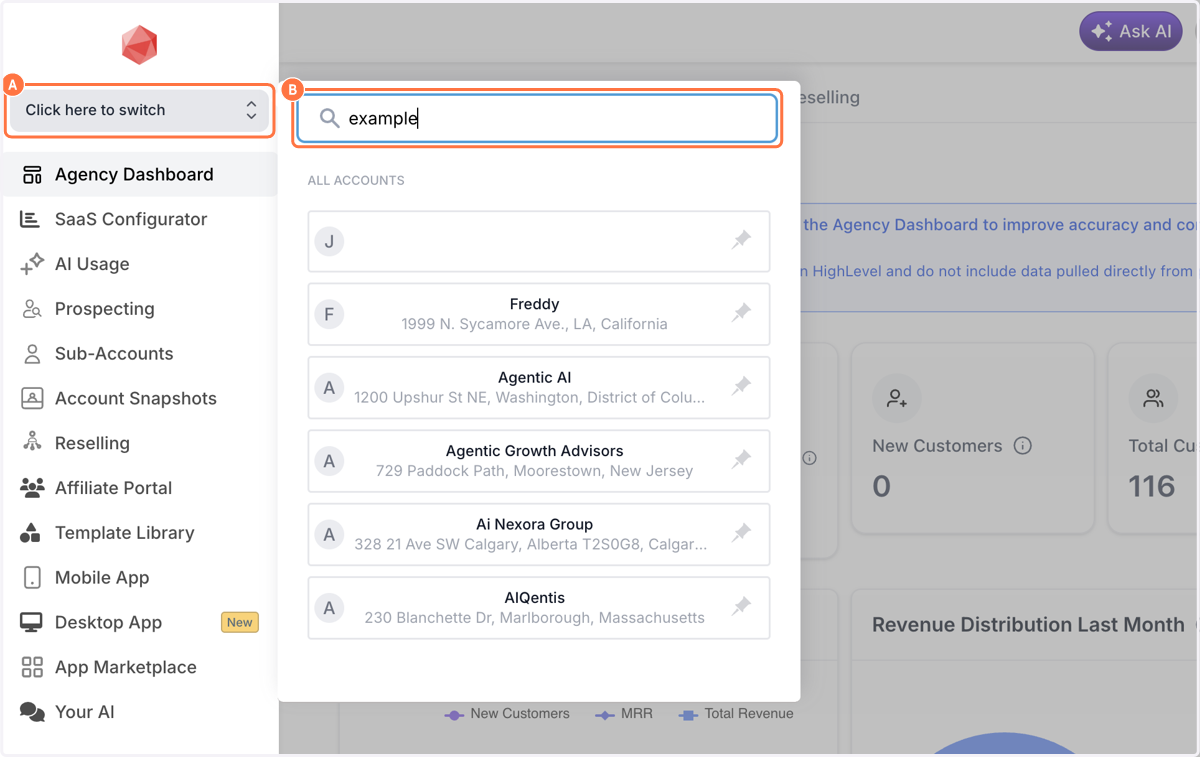Click the Template Library shapes icon
Viewport: 1200px width, 757px height.
tap(31, 533)
